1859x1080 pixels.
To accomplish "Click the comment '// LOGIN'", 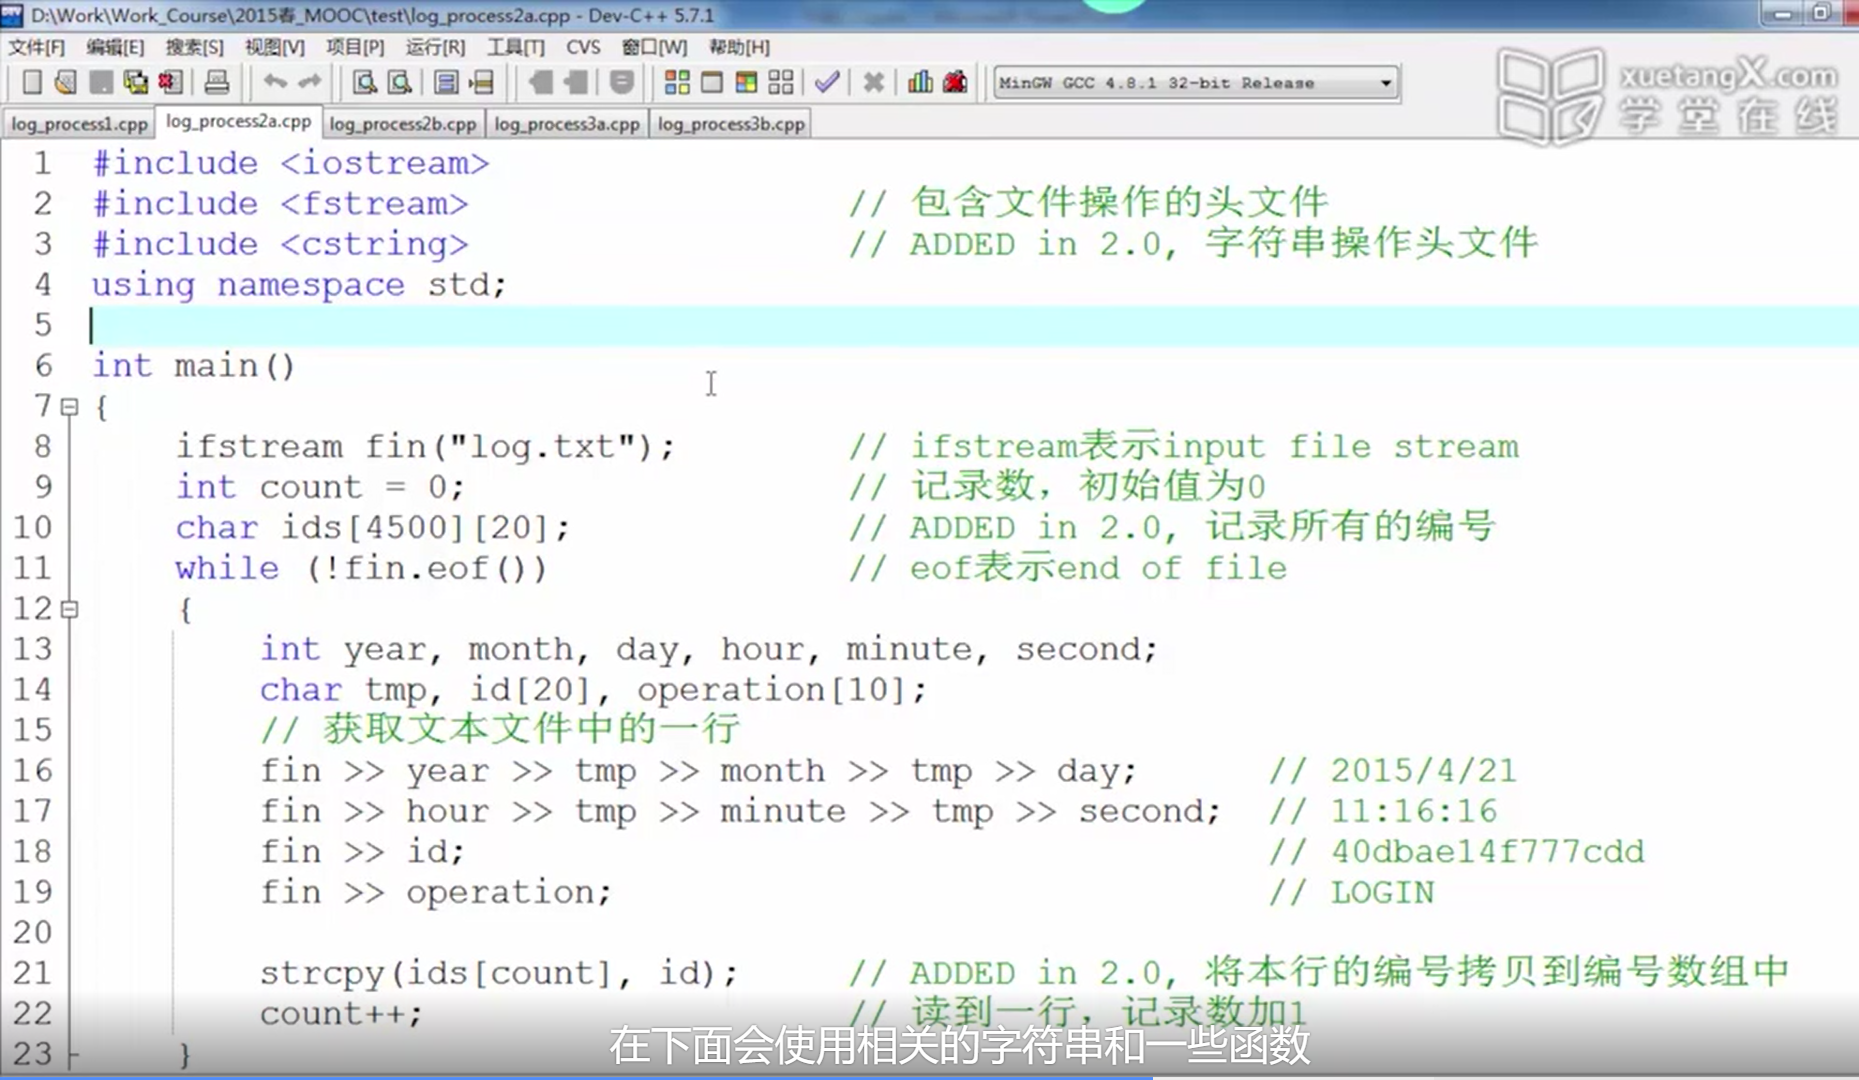I will point(1352,892).
